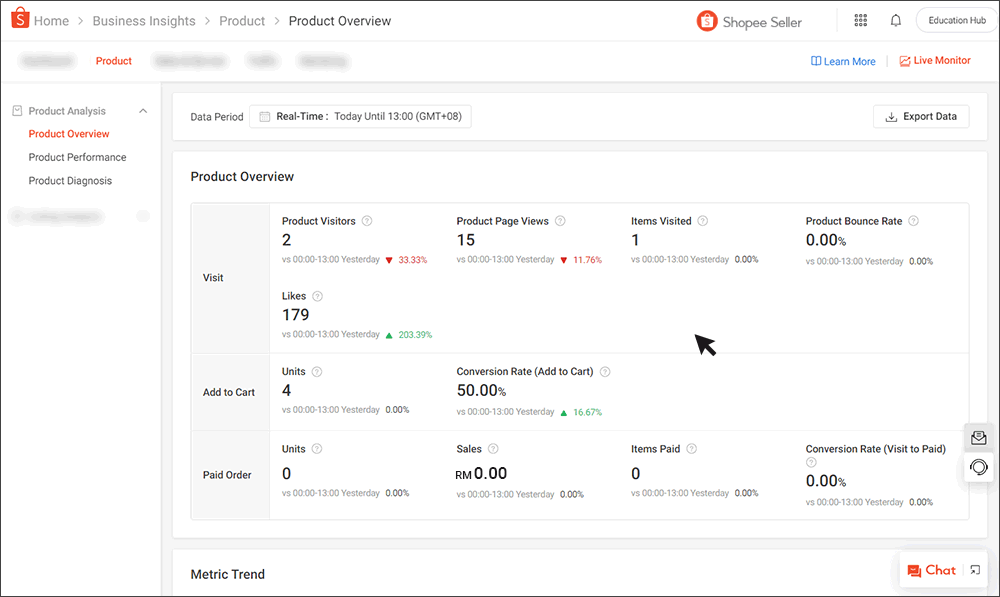Open the Learn More link
Image resolution: width=1000 pixels, height=597 pixels.
pyautogui.click(x=843, y=60)
